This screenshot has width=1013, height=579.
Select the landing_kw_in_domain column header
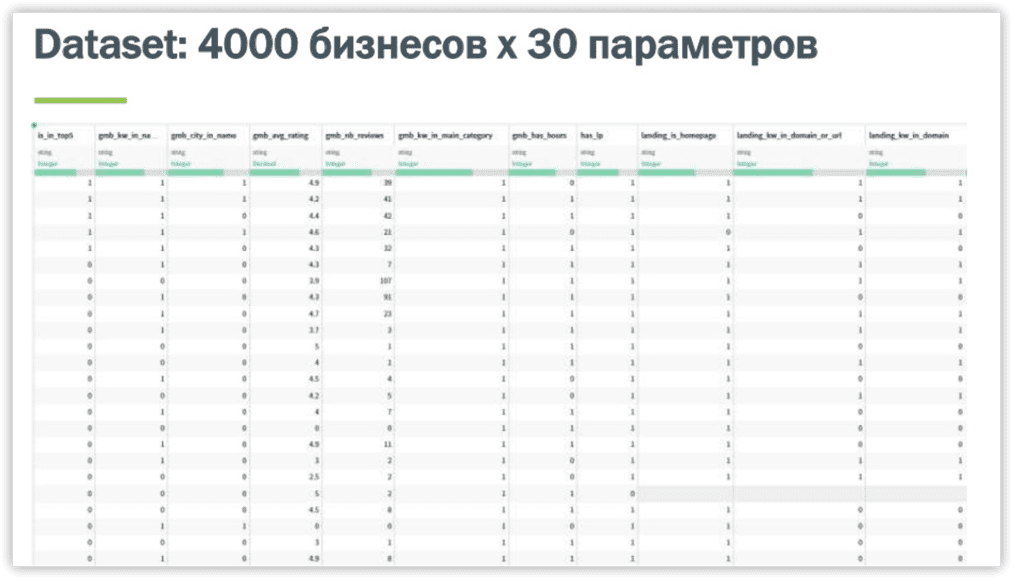coord(908,136)
